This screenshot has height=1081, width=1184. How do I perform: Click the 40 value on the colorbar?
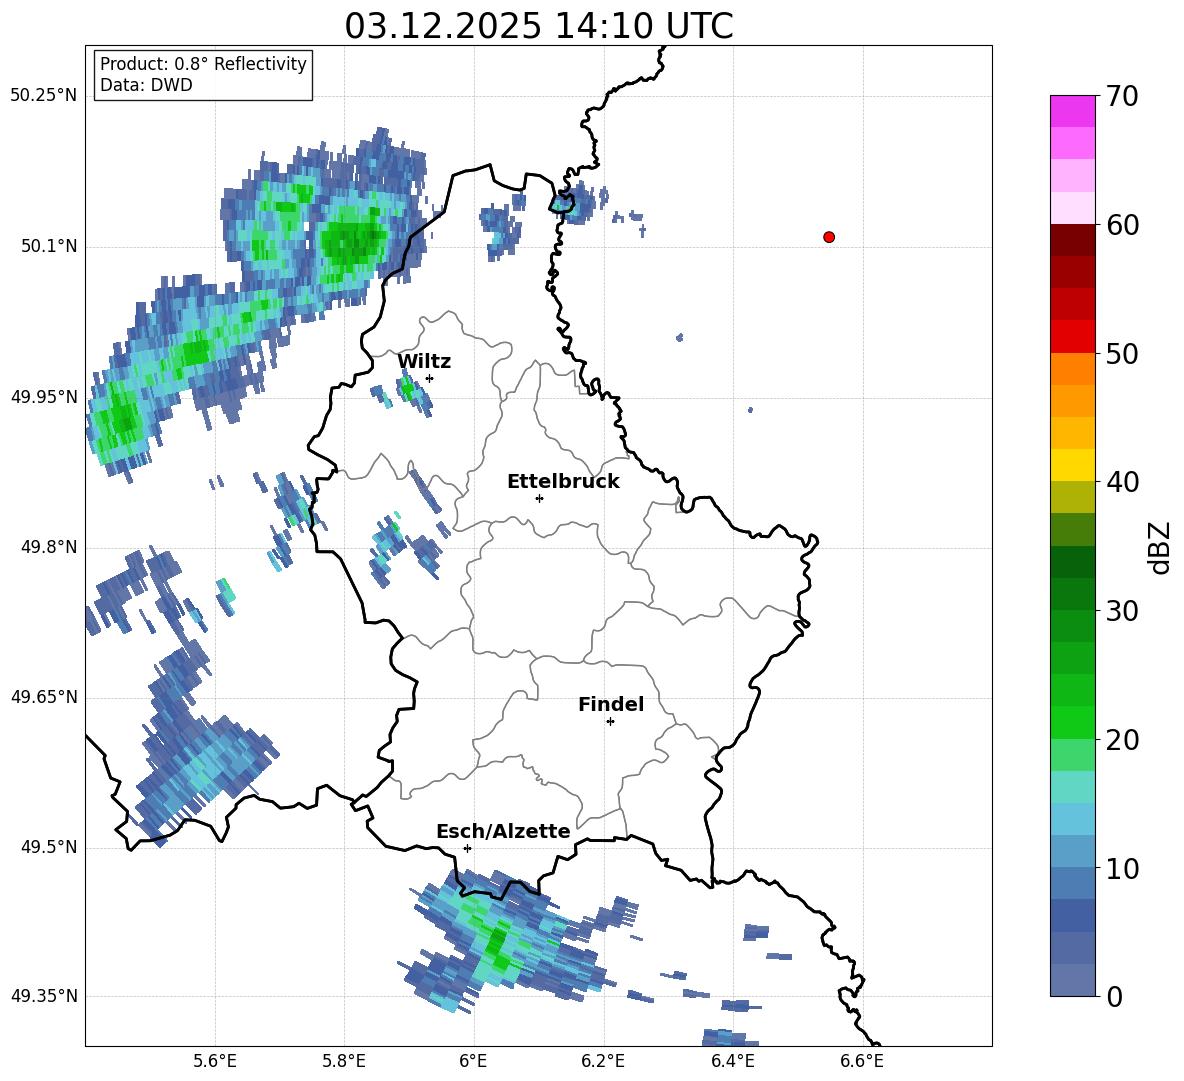[x=1121, y=482]
